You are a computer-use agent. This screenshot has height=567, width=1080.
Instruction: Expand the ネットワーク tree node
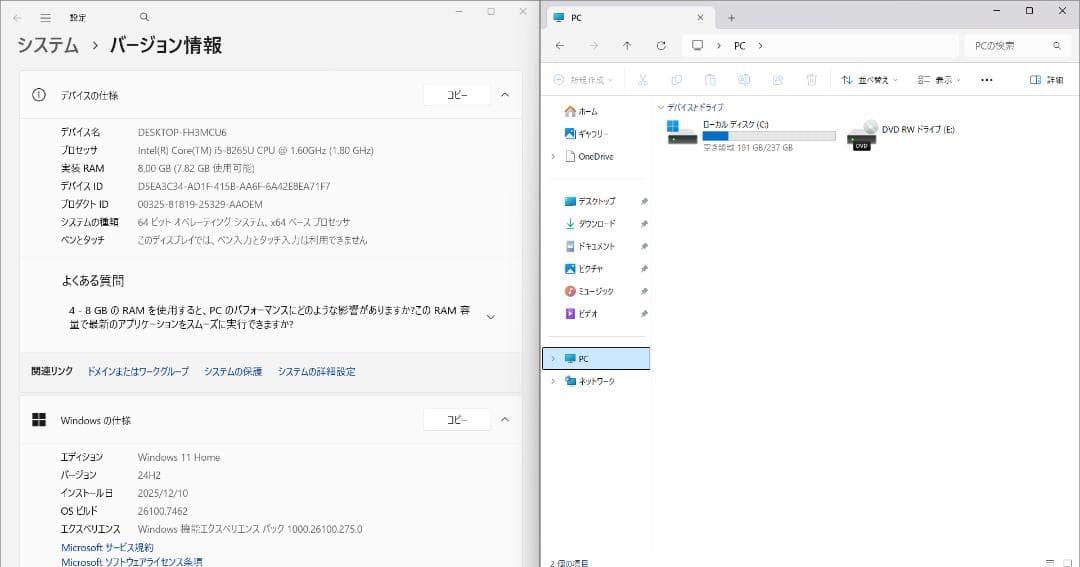[x=553, y=381]
